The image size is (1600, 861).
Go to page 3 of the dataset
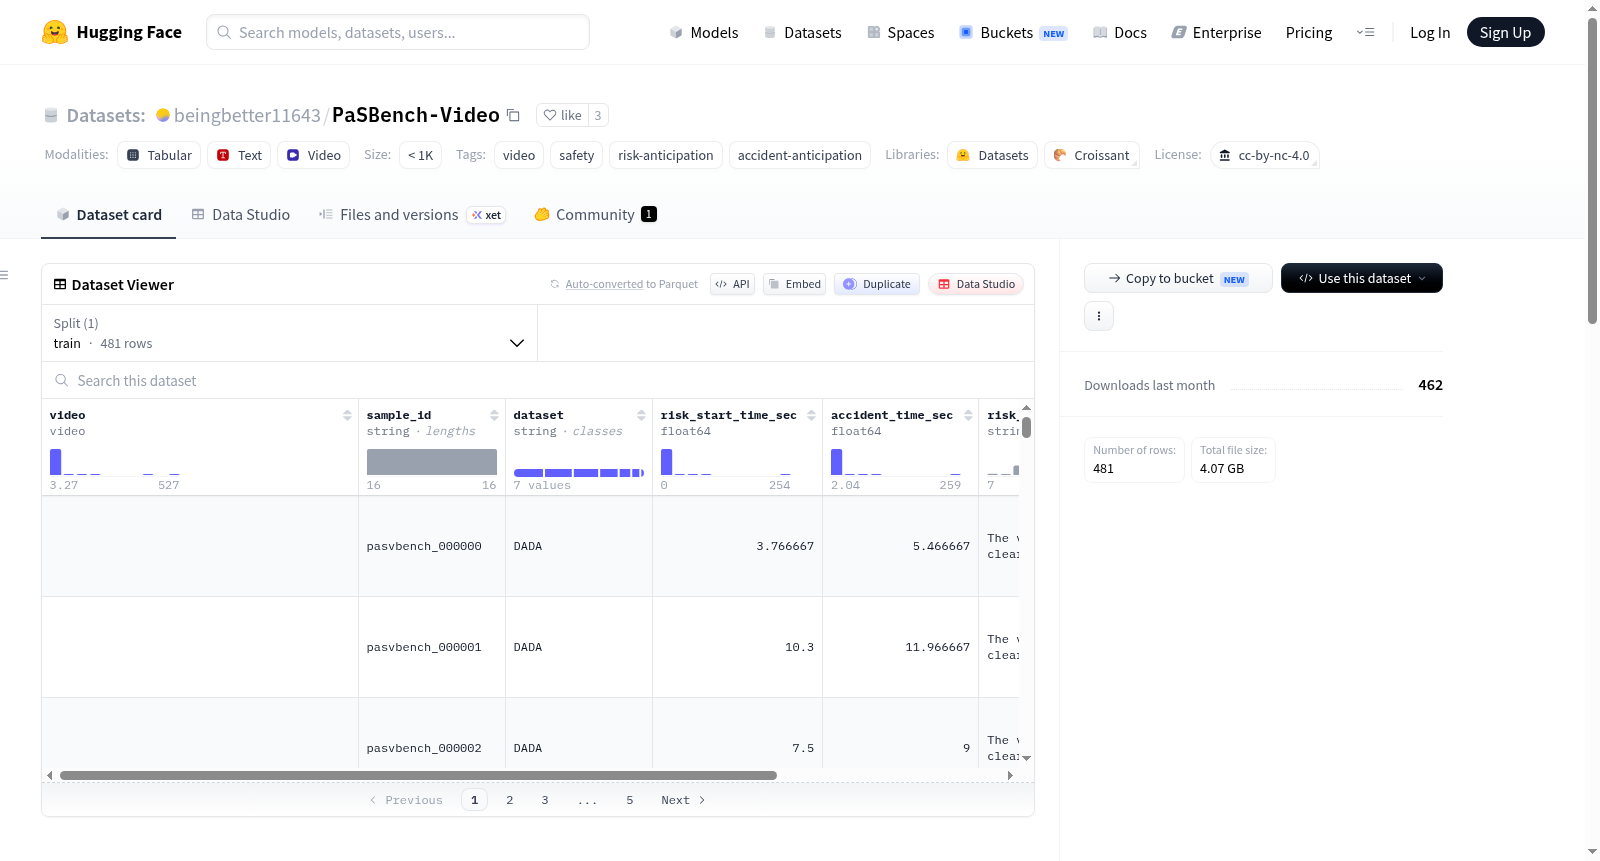click(545, 800)
